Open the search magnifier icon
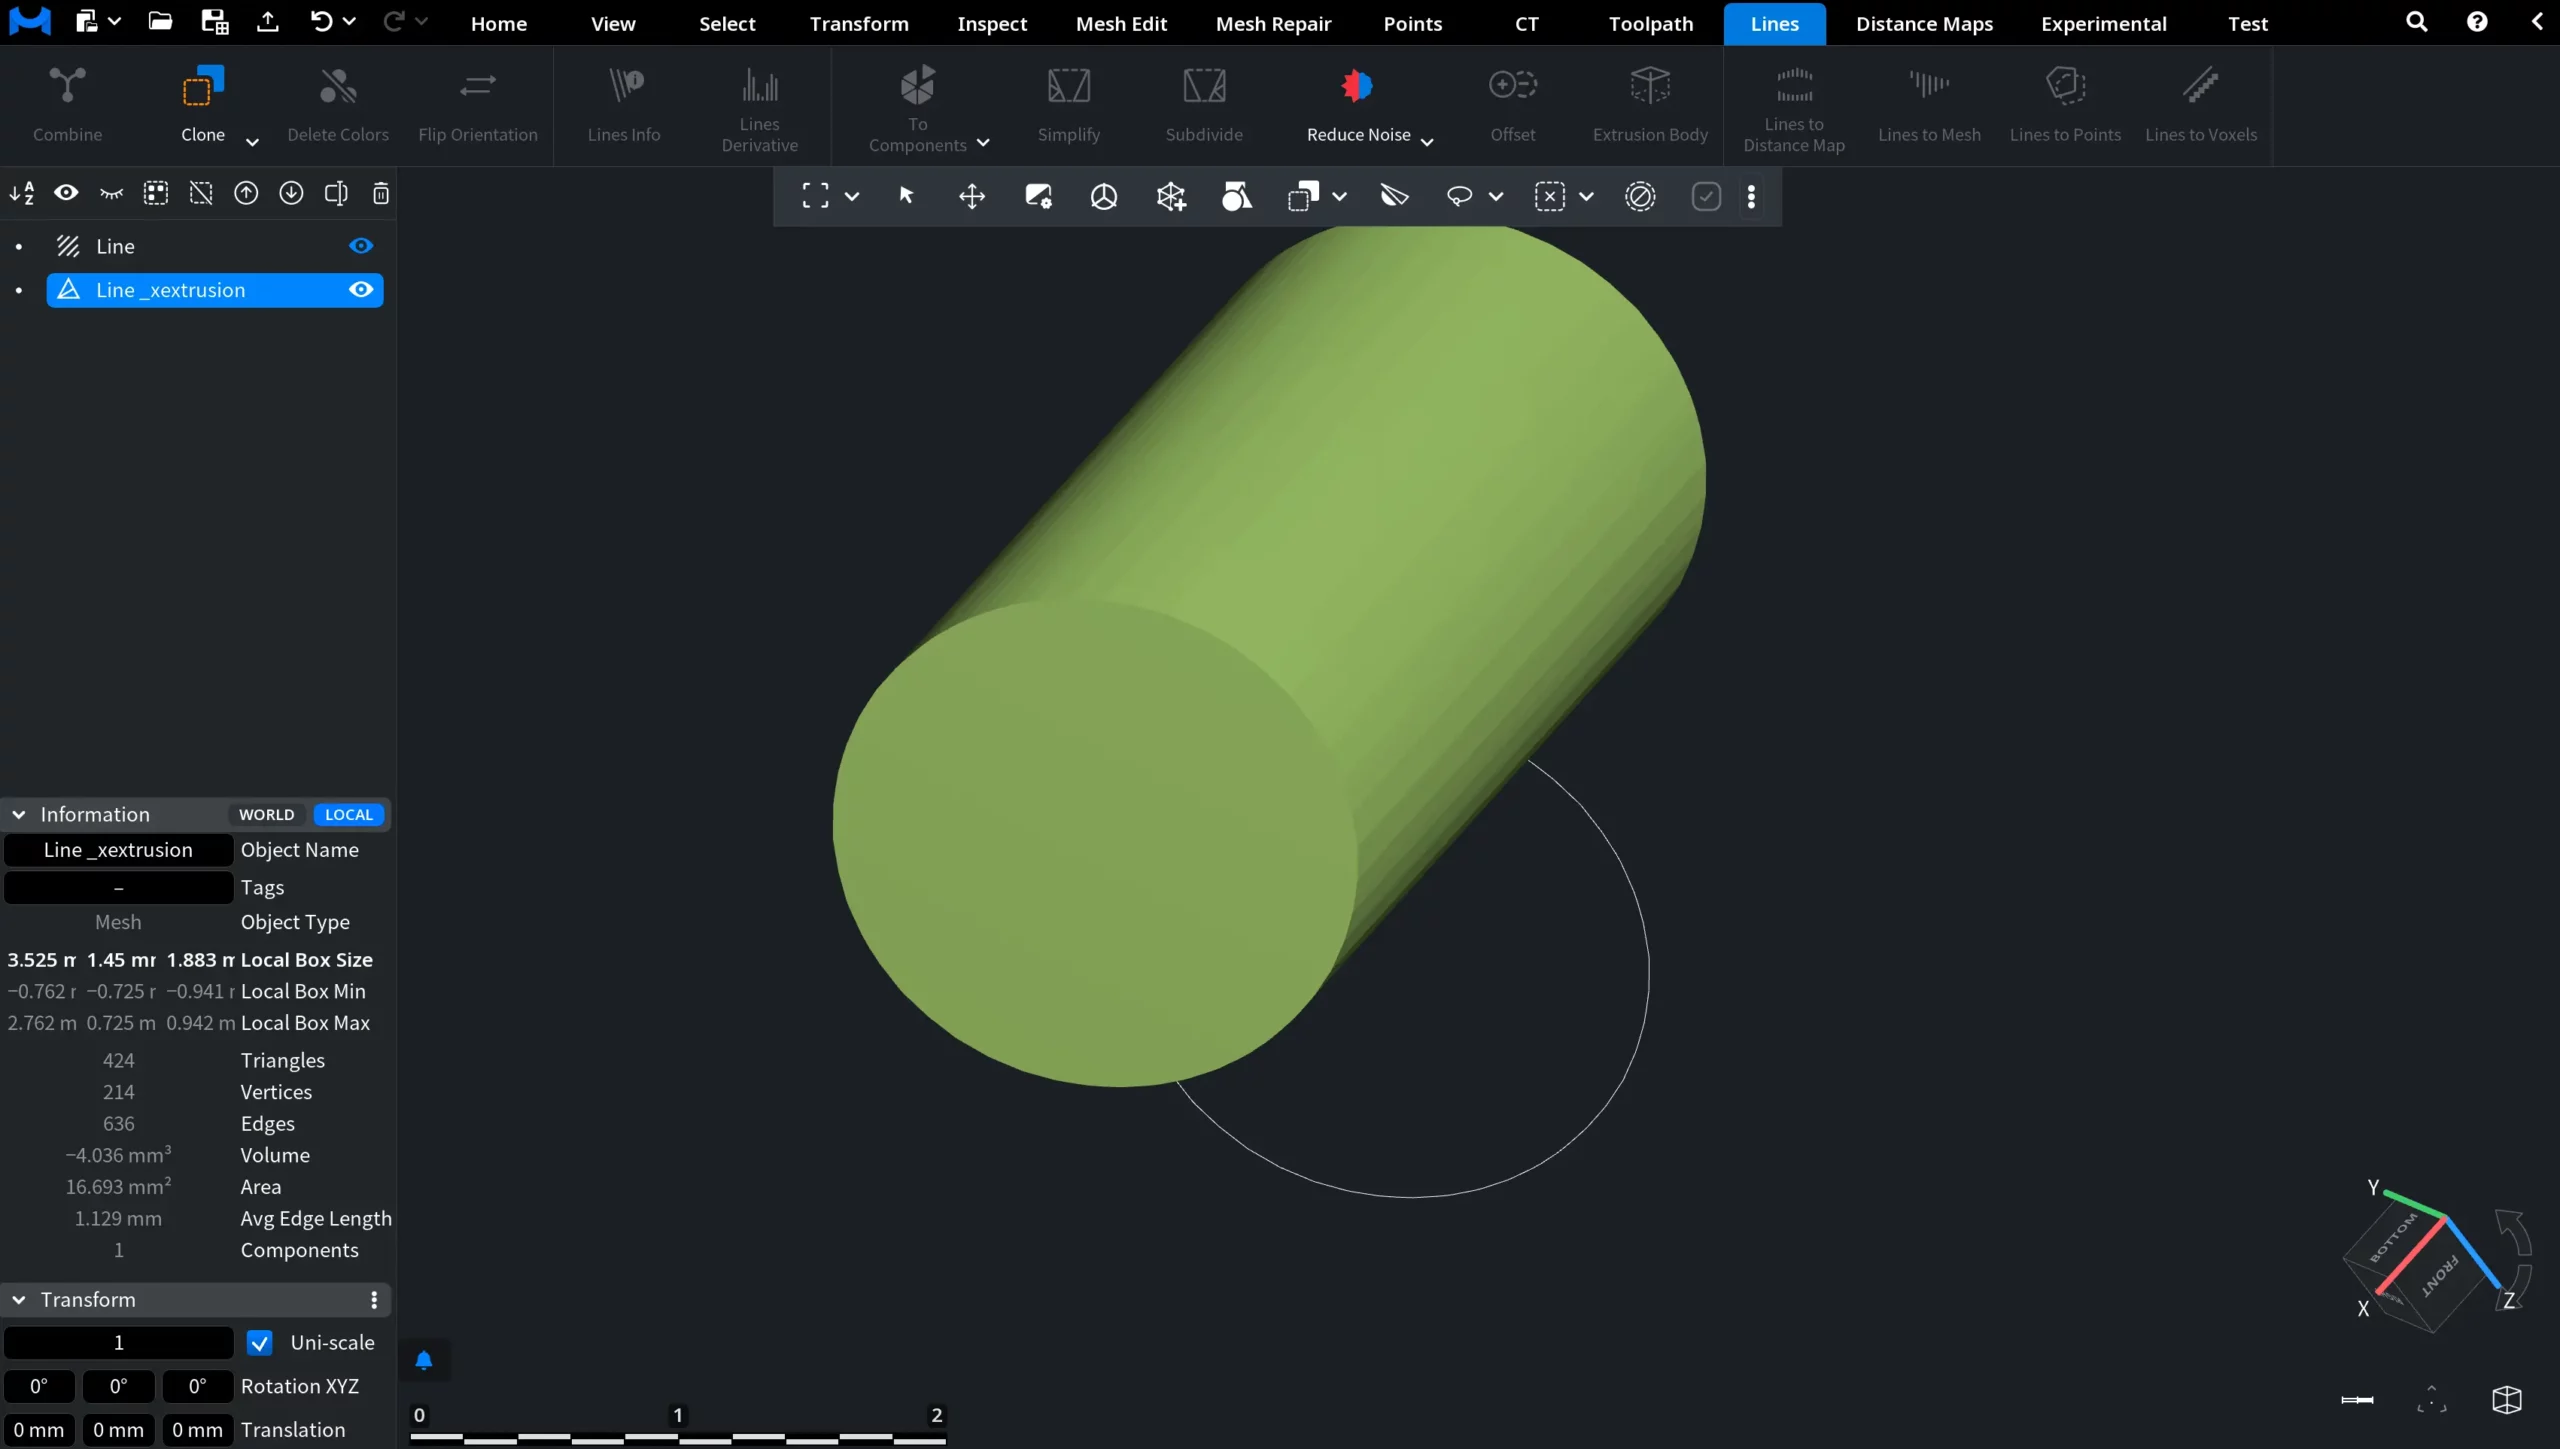The height and width of the screenshot is (1449, 2560). click(2416, 21)
